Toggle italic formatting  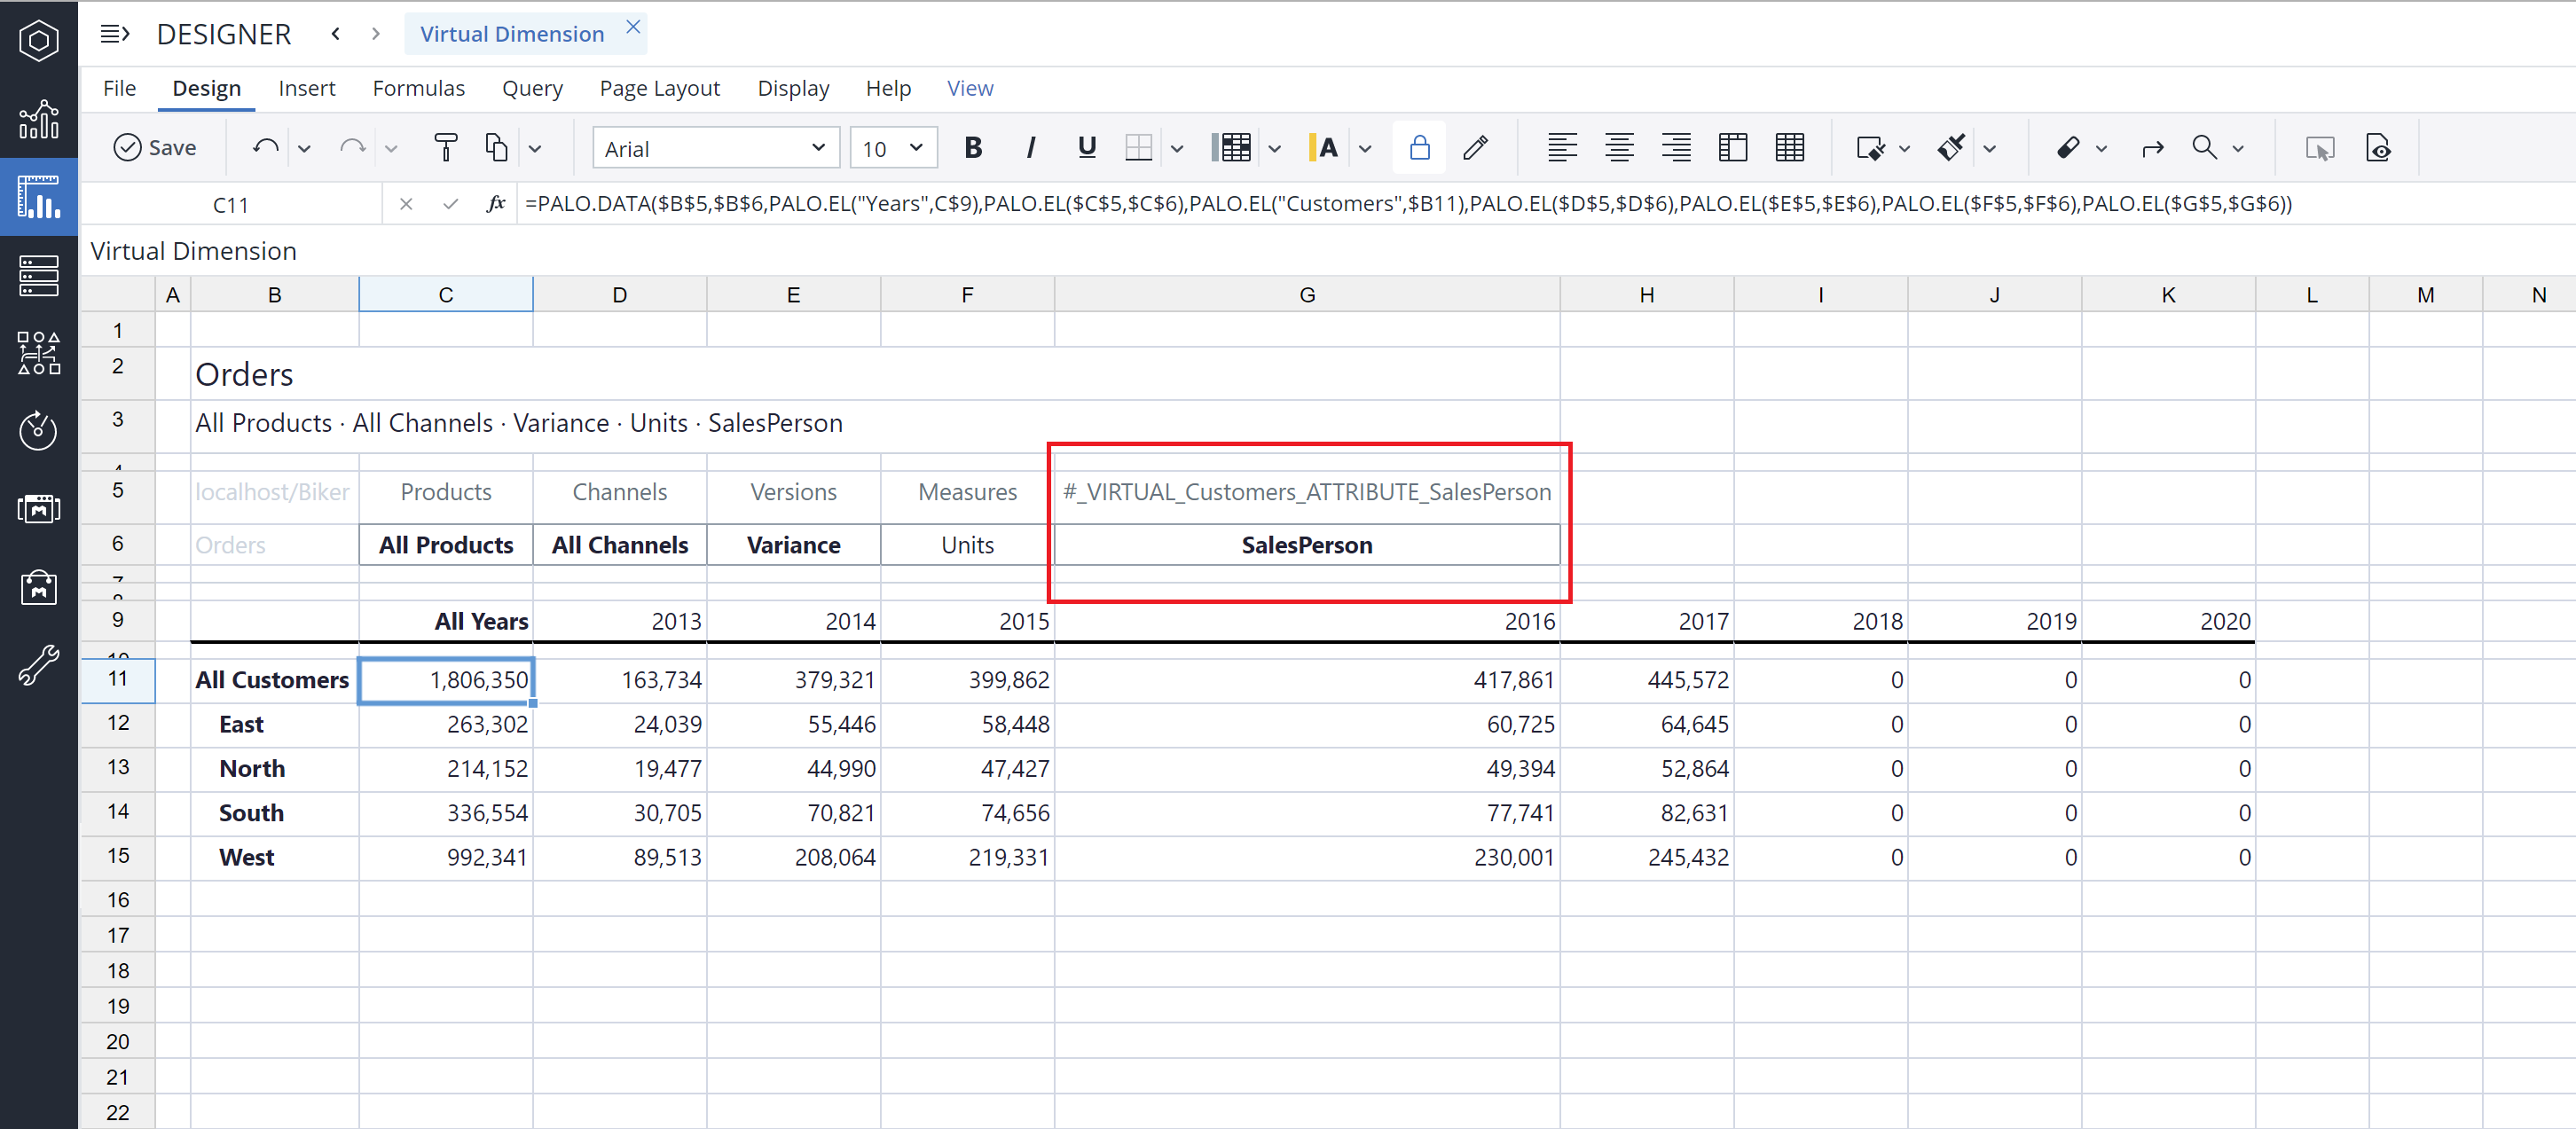(x=1030, y=148)
